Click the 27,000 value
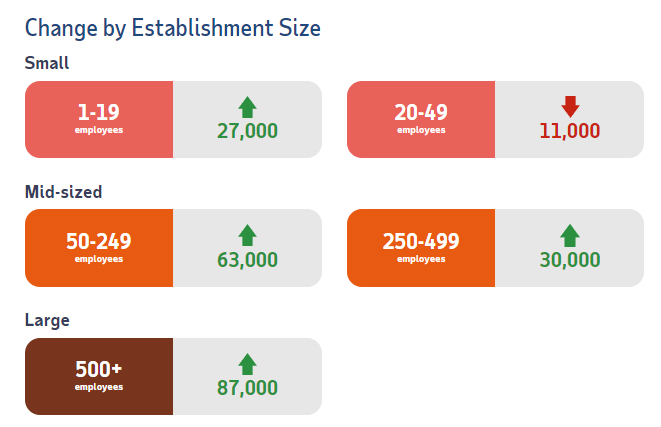The image size is (661, 427). [247, 131]
